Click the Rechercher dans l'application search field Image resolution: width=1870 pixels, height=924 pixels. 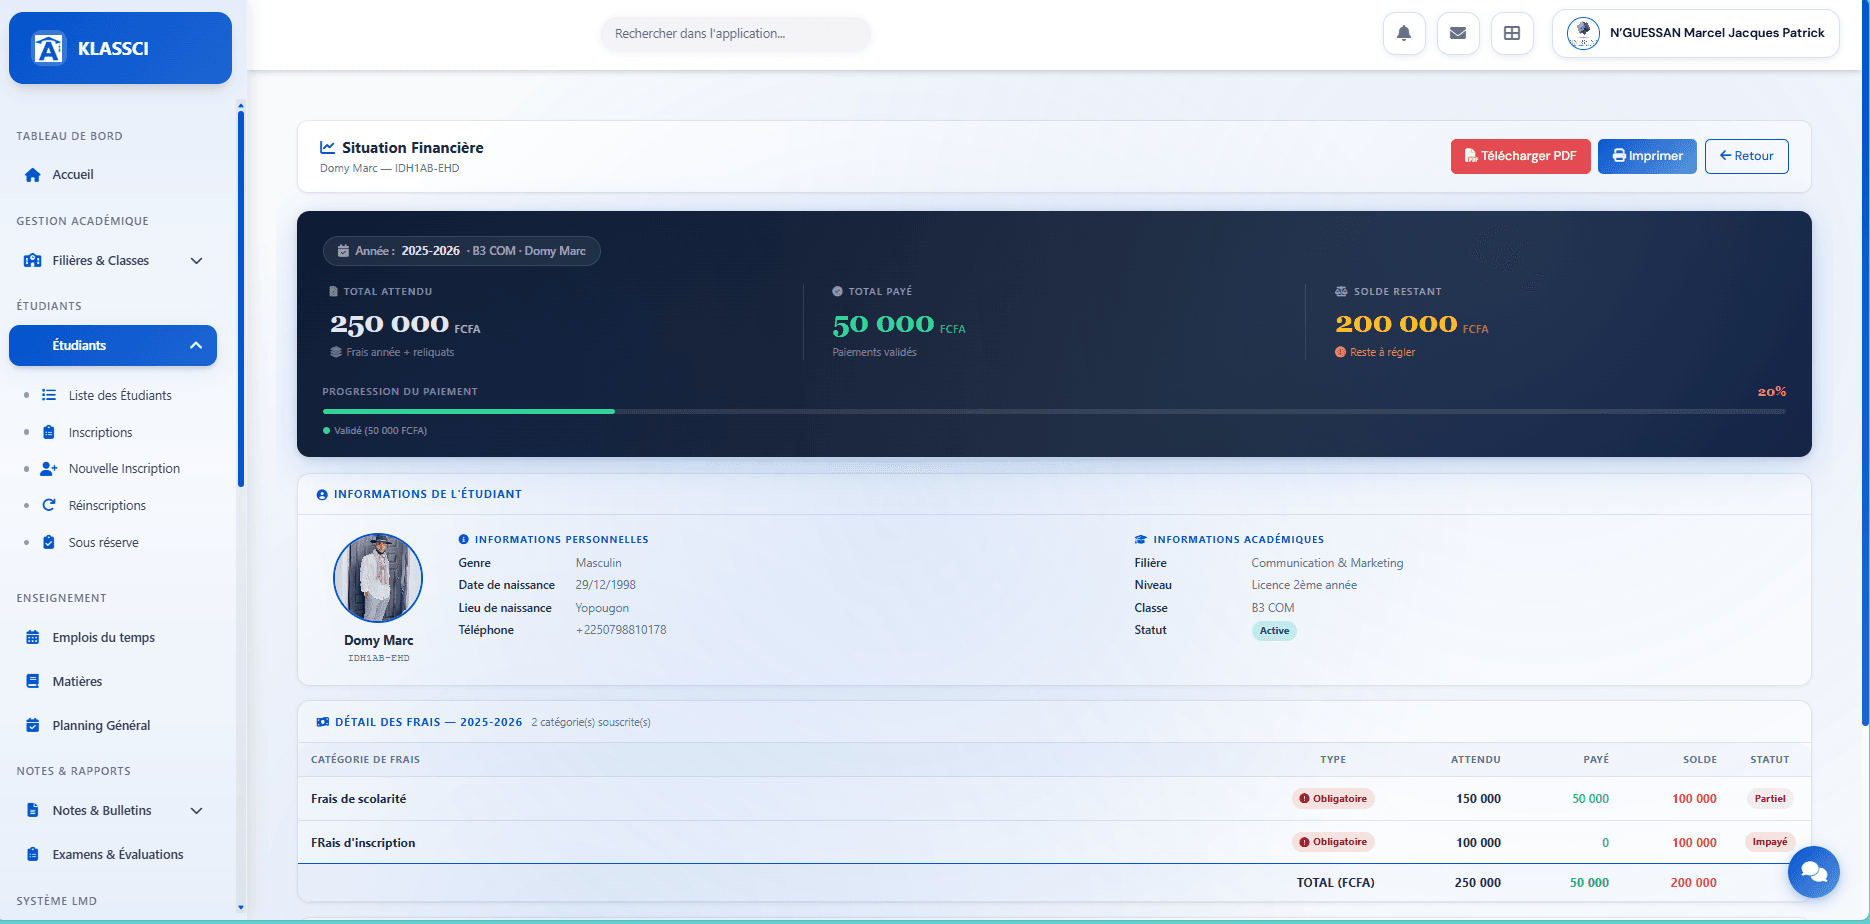click(x=736, y=34)
